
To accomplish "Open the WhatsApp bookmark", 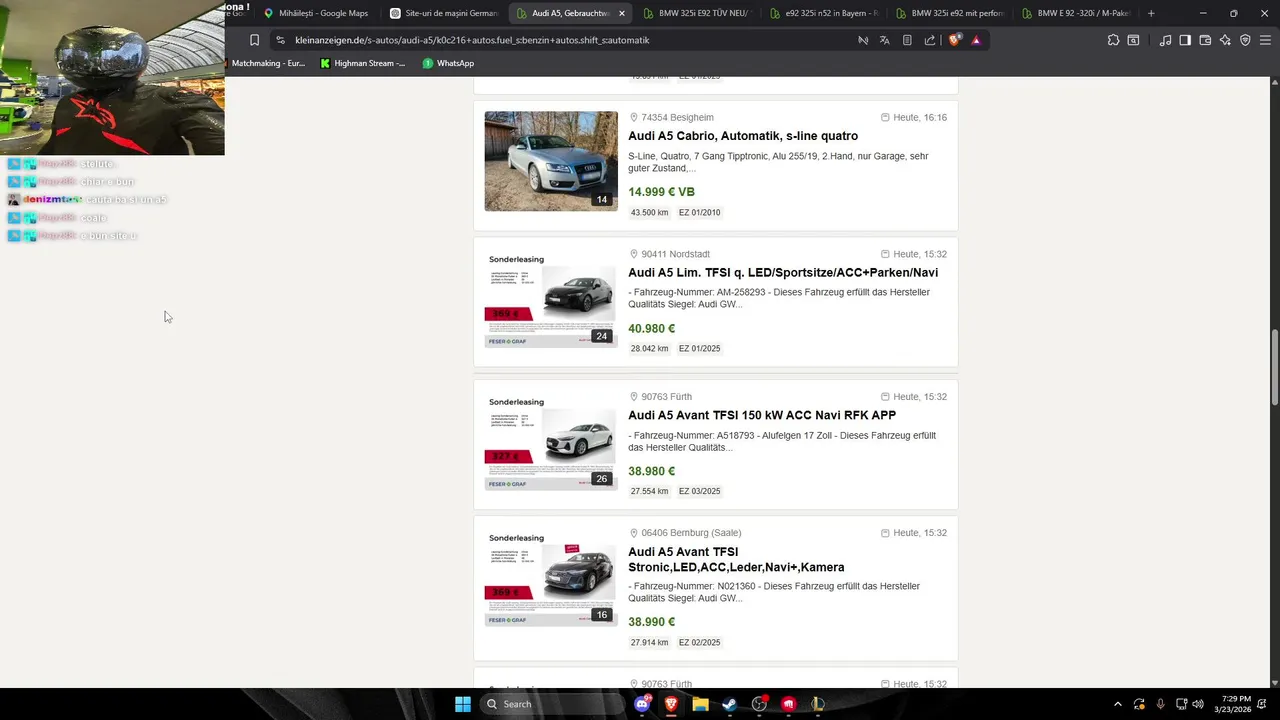I will [448, 63].
